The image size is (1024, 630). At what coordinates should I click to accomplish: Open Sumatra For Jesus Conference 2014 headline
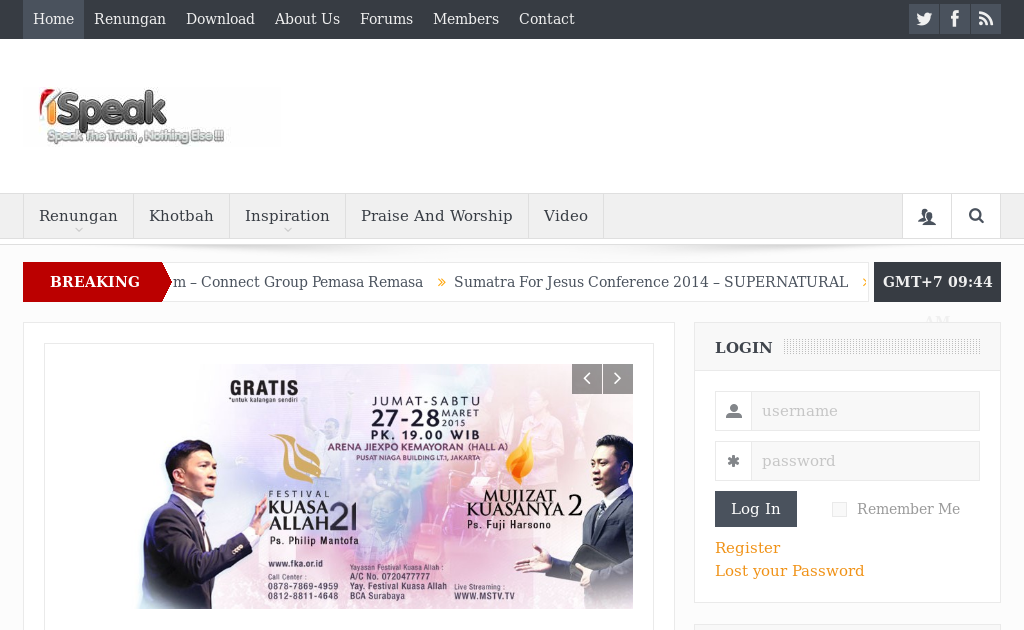click(651, 282)
